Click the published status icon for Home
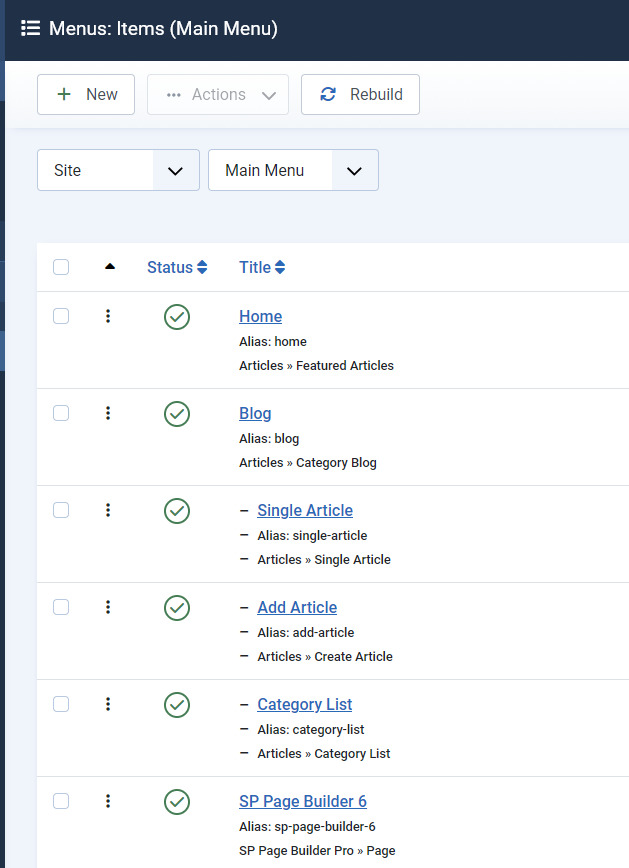The image size is (629, 868). pos(177,317)
